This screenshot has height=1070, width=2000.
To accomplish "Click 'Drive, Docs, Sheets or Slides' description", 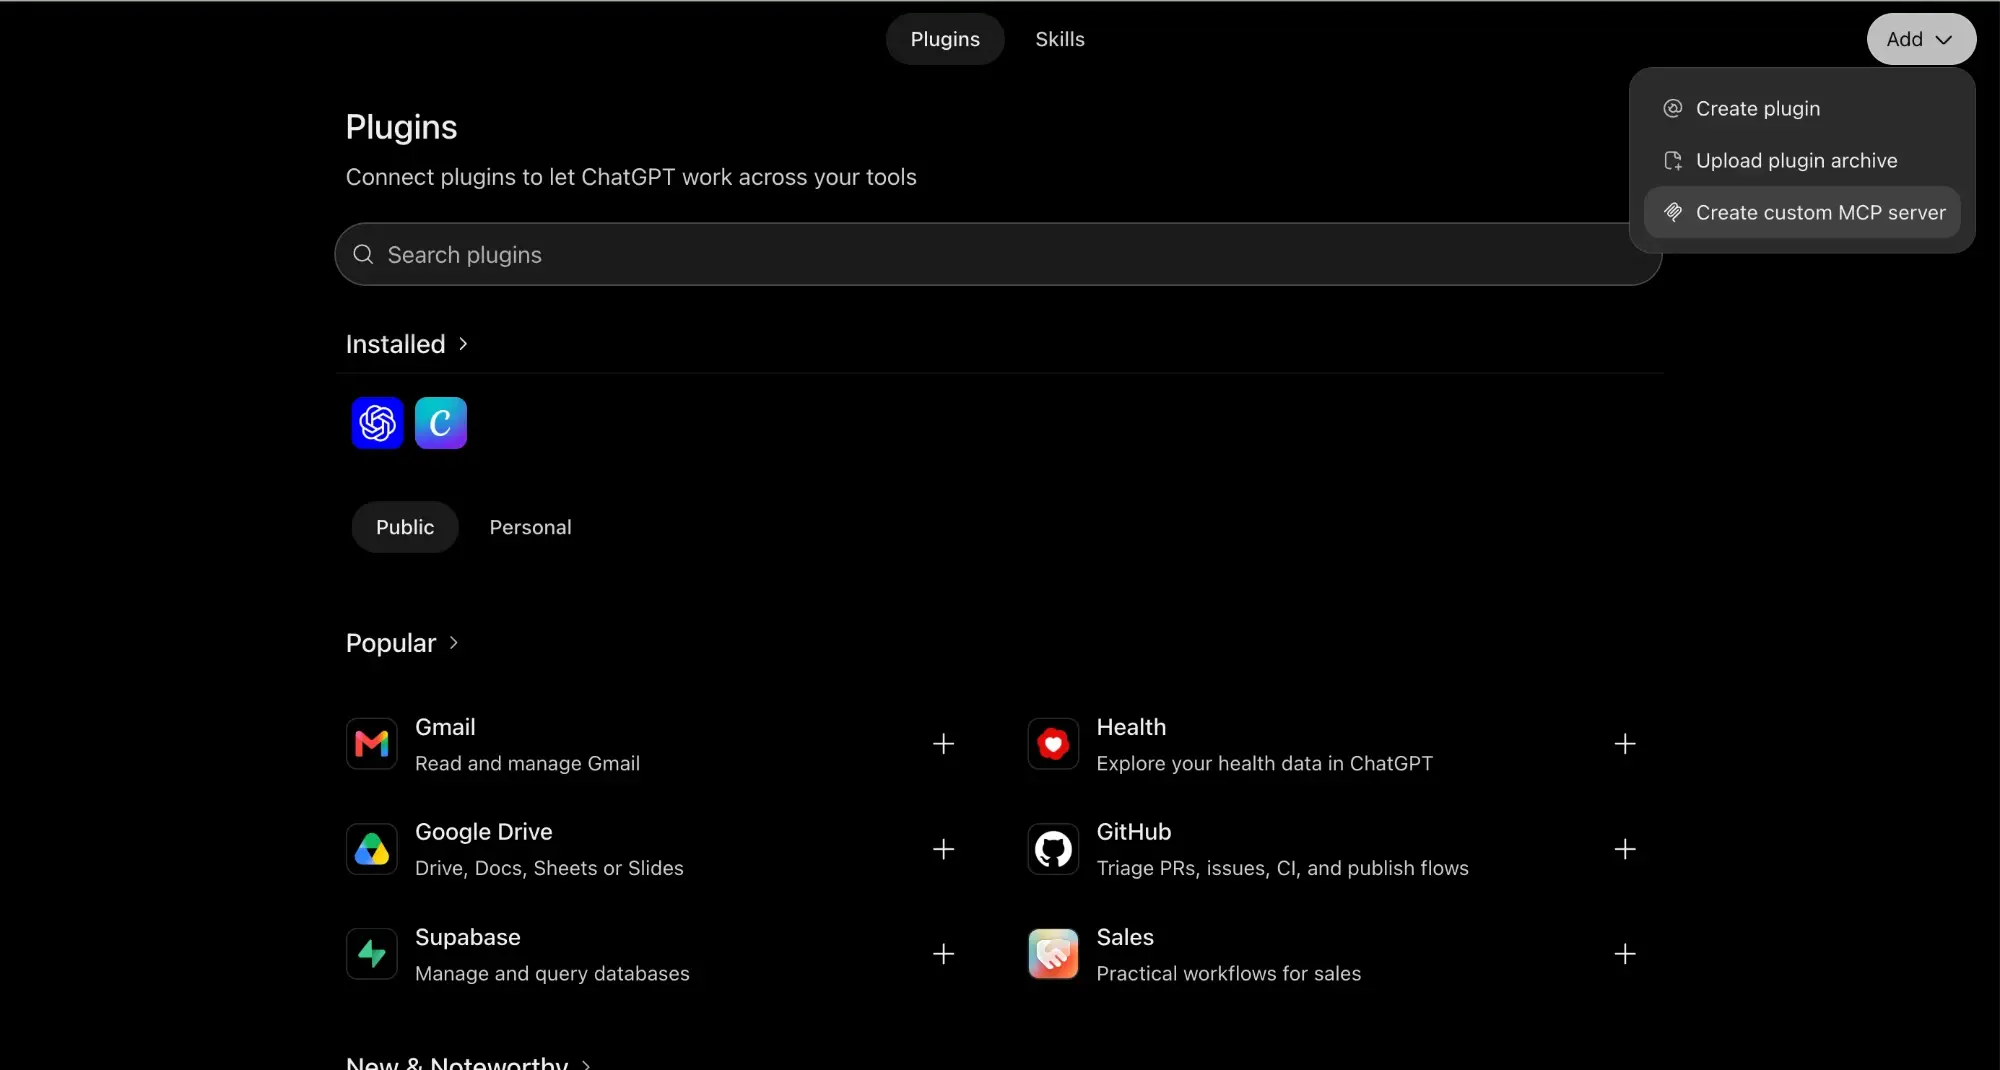I will (x=549, y=868).
